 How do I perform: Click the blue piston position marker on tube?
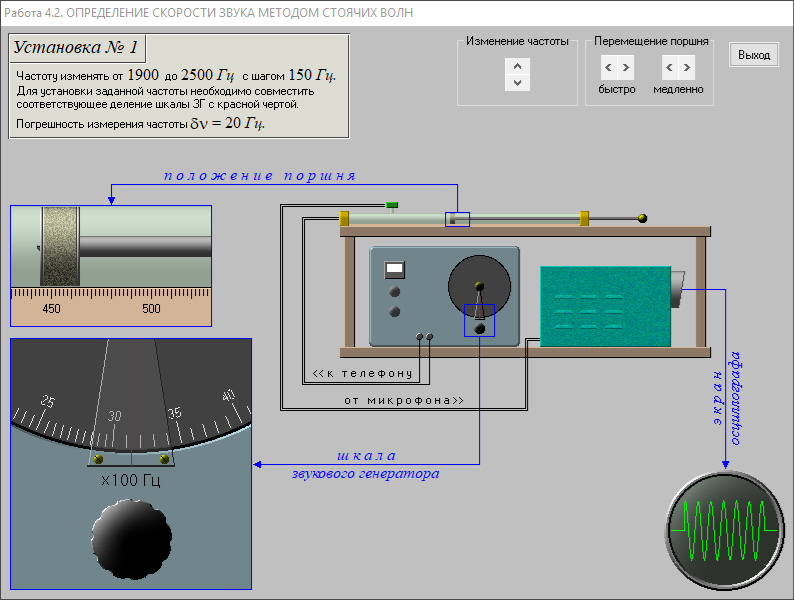[x=457, y=219]
